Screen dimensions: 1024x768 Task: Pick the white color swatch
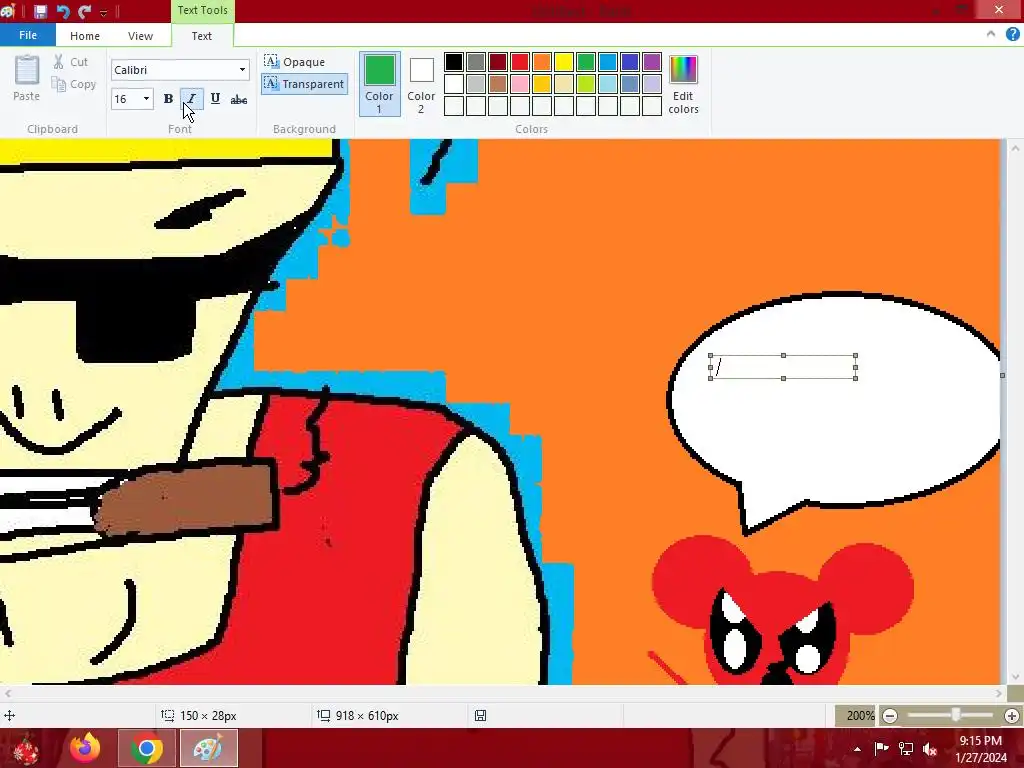click(454, 84)
